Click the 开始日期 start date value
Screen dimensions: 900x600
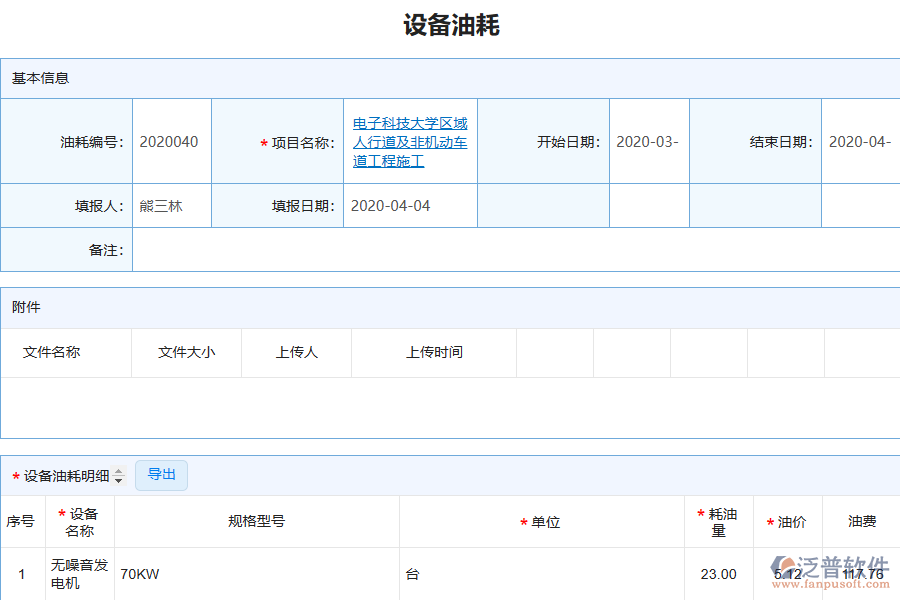(x=649, y=141)
